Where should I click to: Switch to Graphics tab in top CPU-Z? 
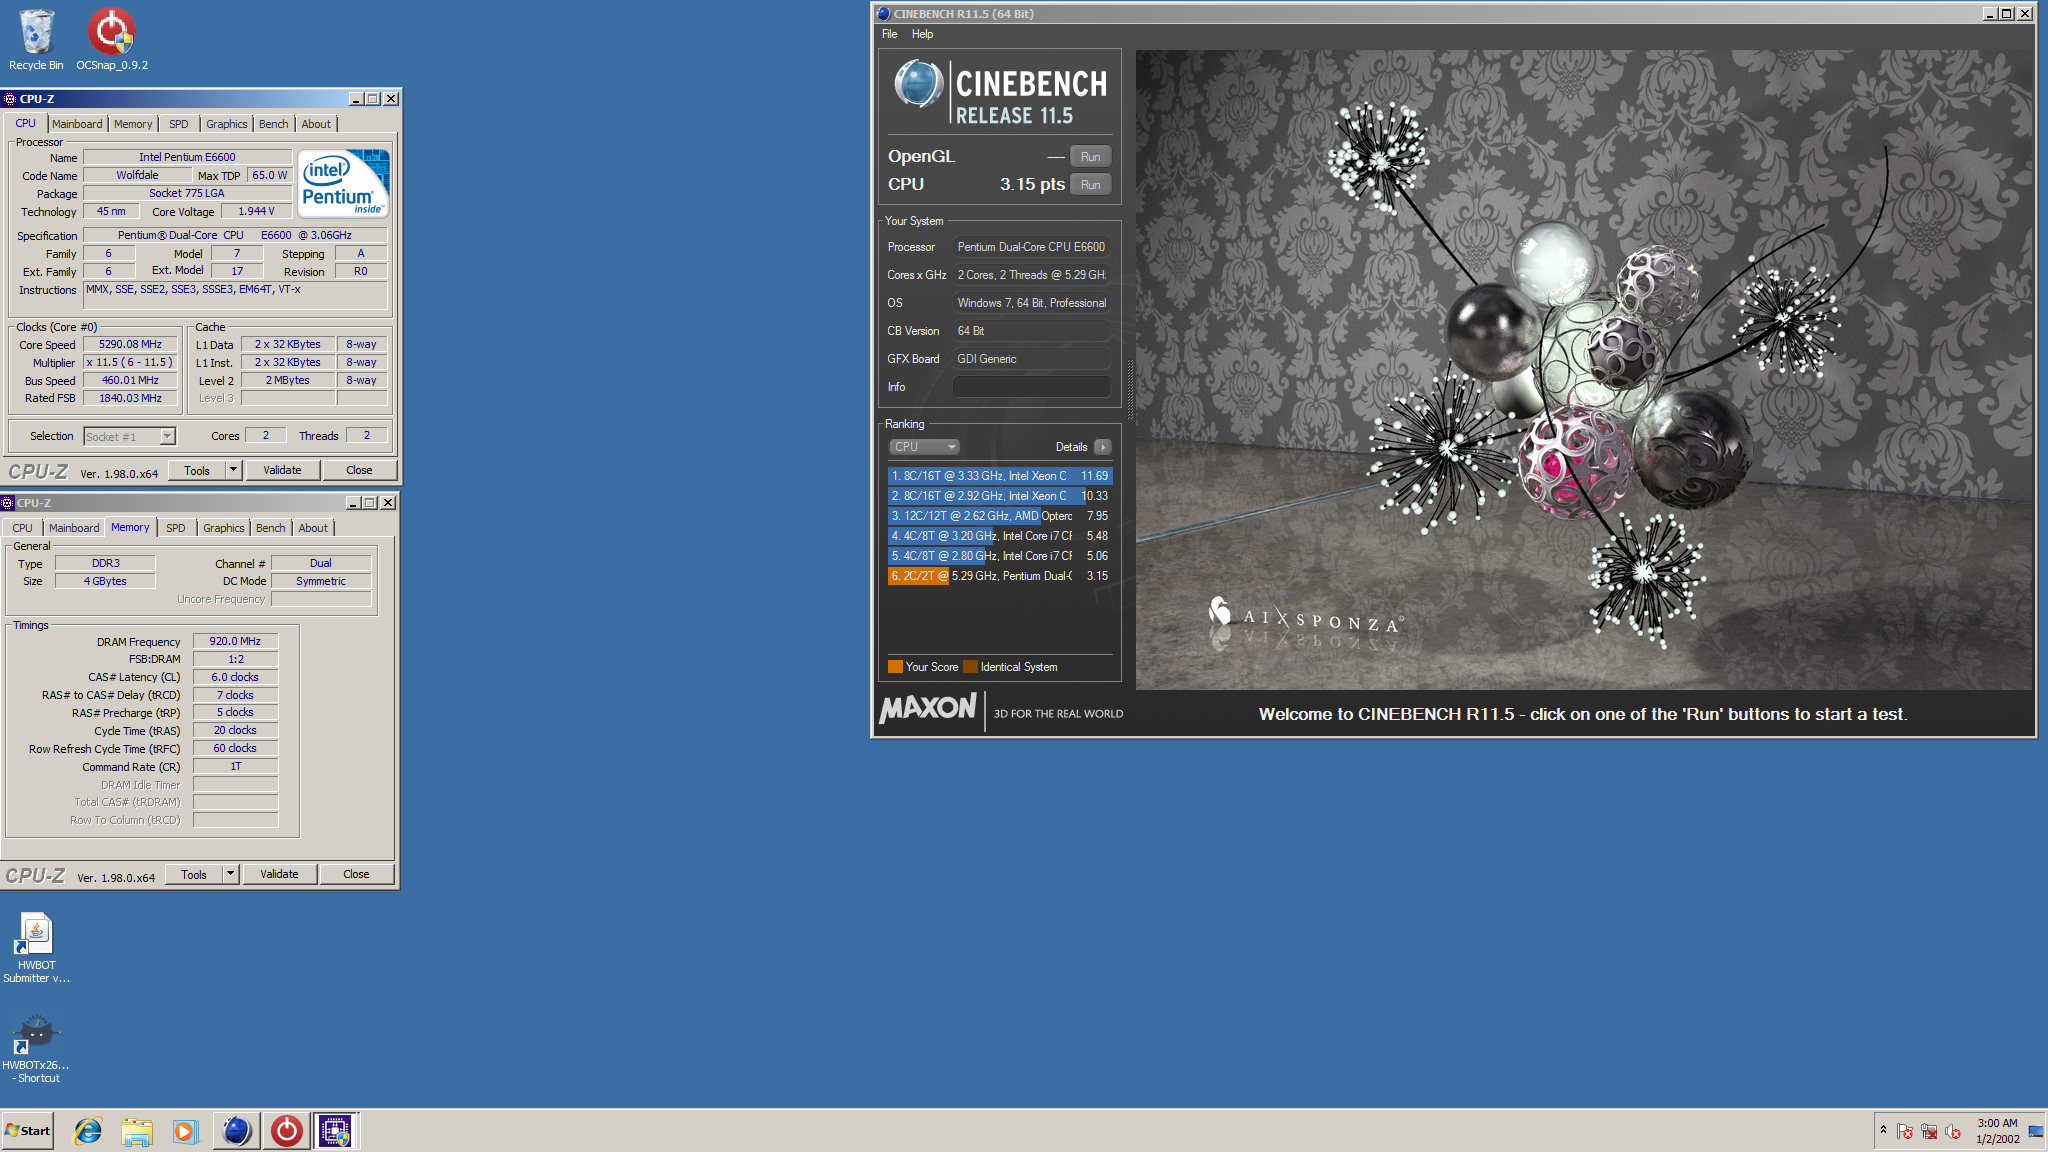[227, 124]
